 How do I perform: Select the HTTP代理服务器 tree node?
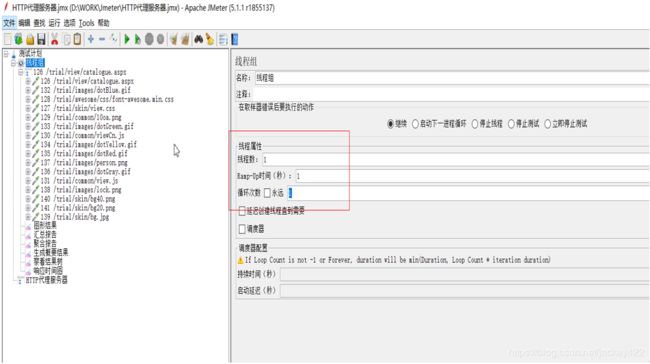coord(46,280)
